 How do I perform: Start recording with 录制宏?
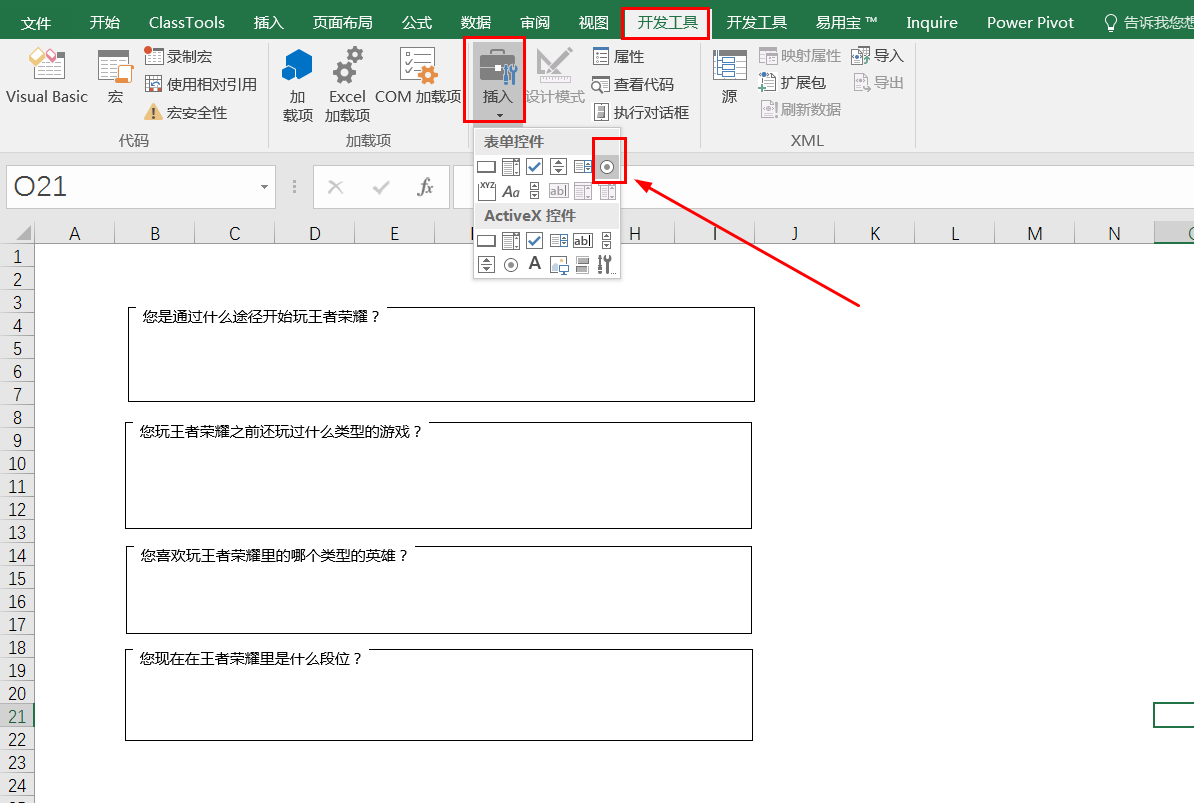pos(178,56)
